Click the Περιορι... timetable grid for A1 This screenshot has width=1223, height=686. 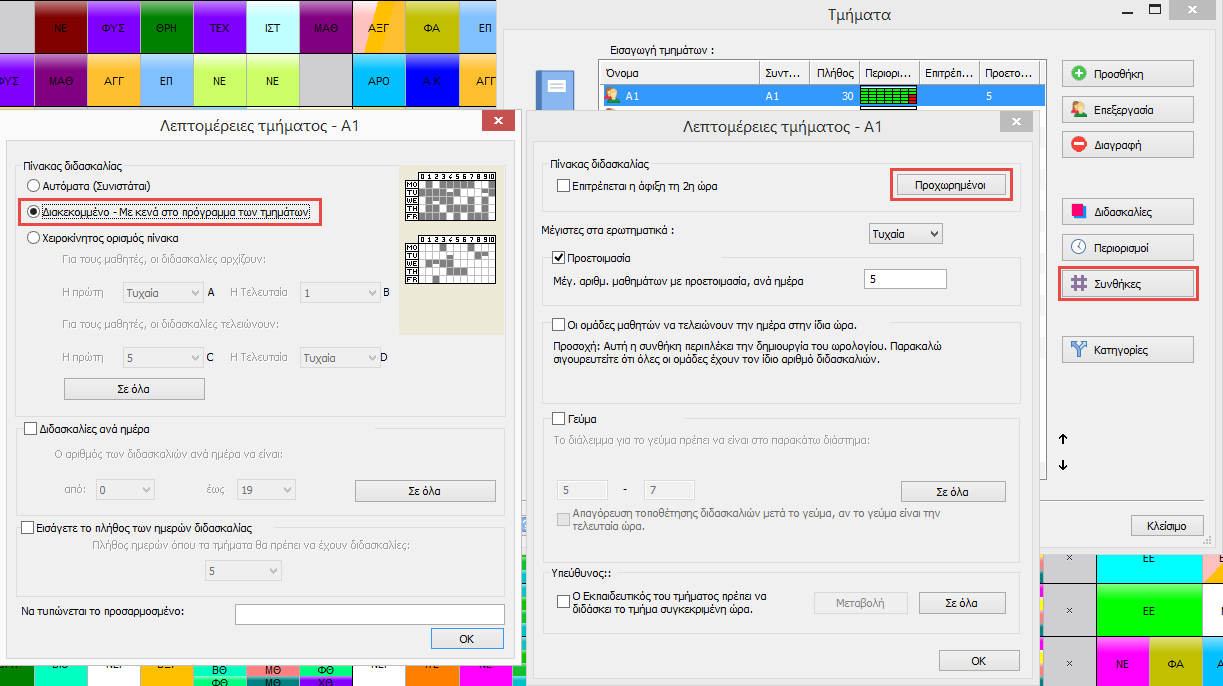click(888, 96)
